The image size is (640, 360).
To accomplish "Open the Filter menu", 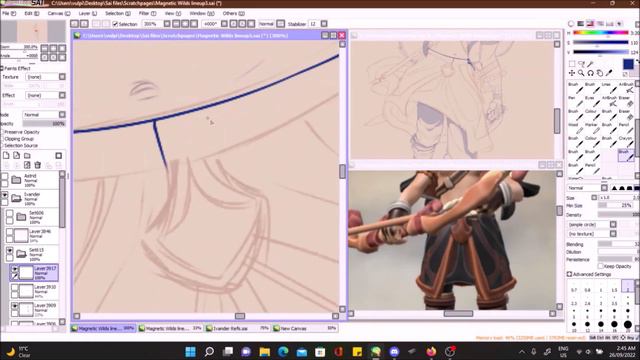I will pos(147,13).
